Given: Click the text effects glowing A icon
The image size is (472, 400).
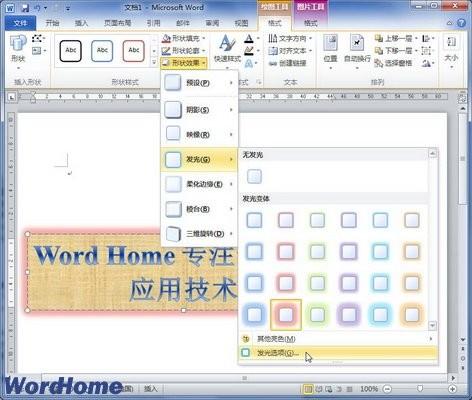Looking at the screenshot, I should [249, 63].
